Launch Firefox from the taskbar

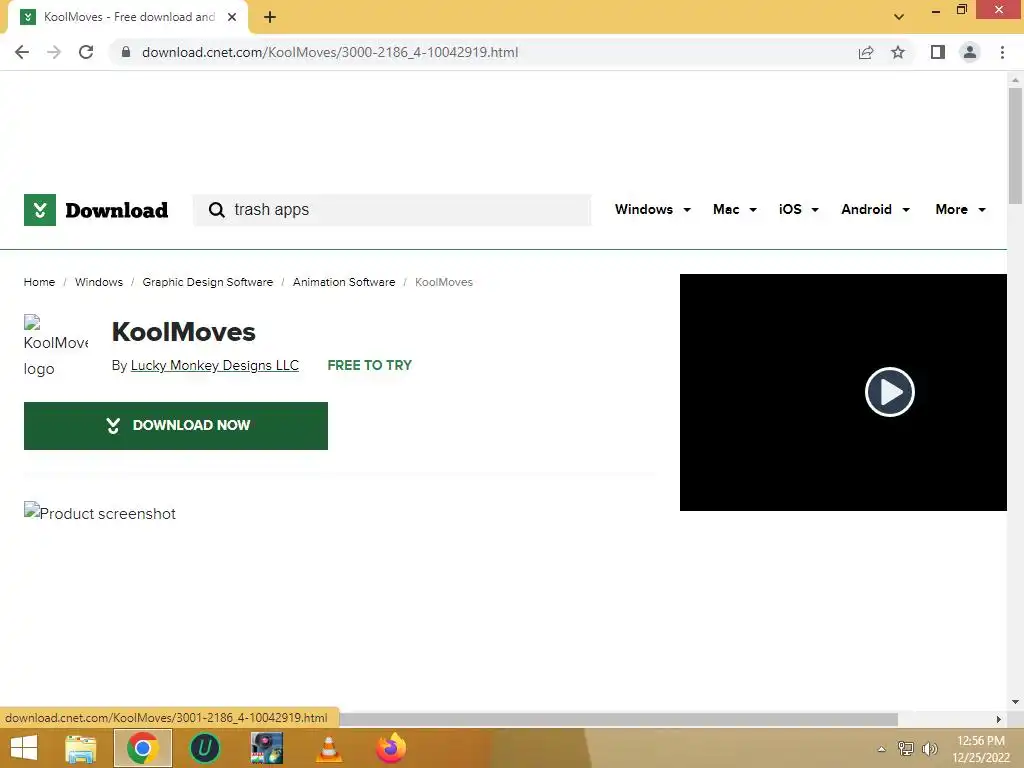[x=391, y=748]
